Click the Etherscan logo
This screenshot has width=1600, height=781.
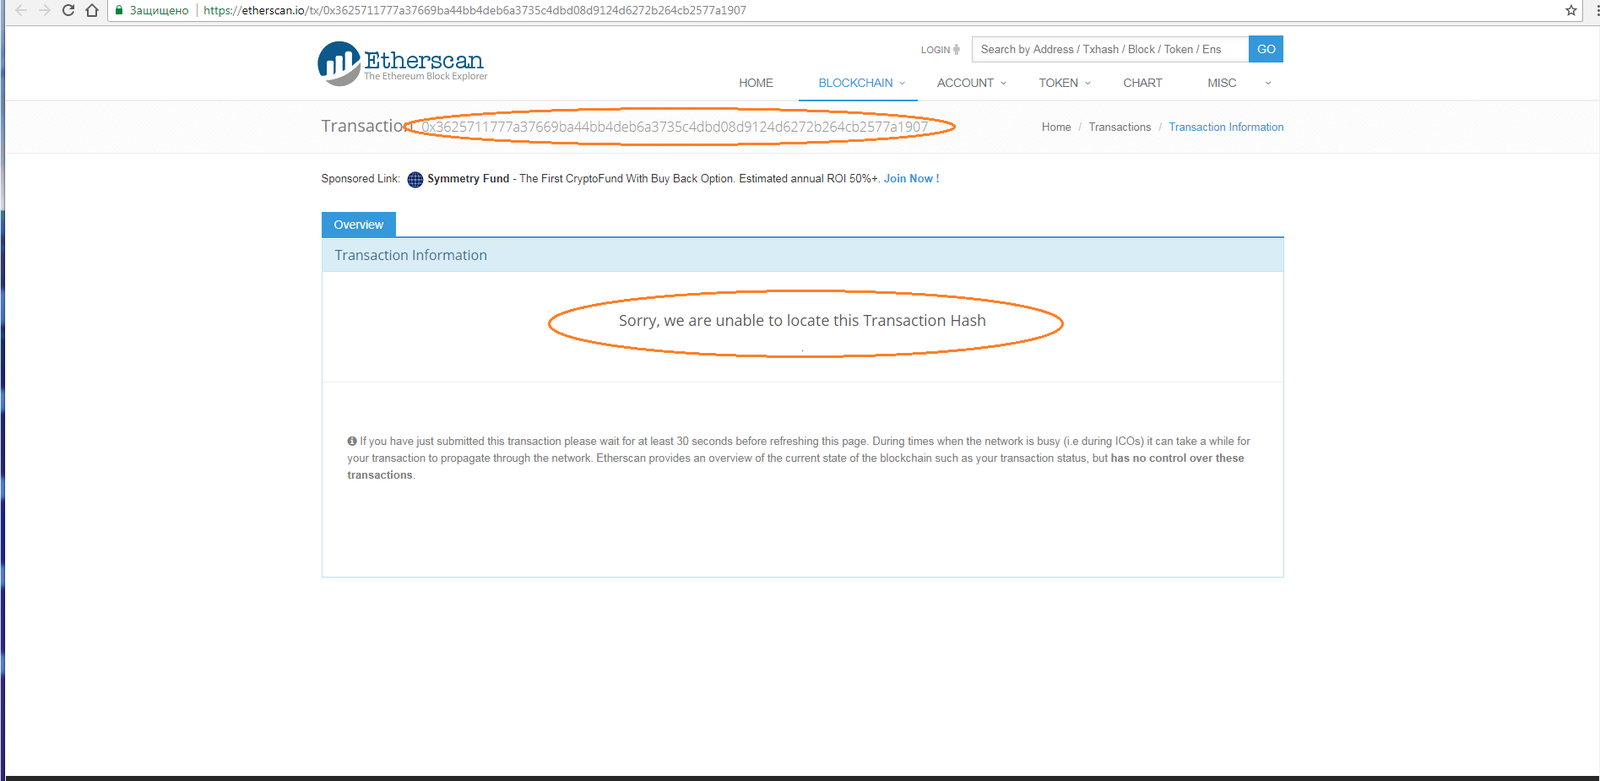402,63
